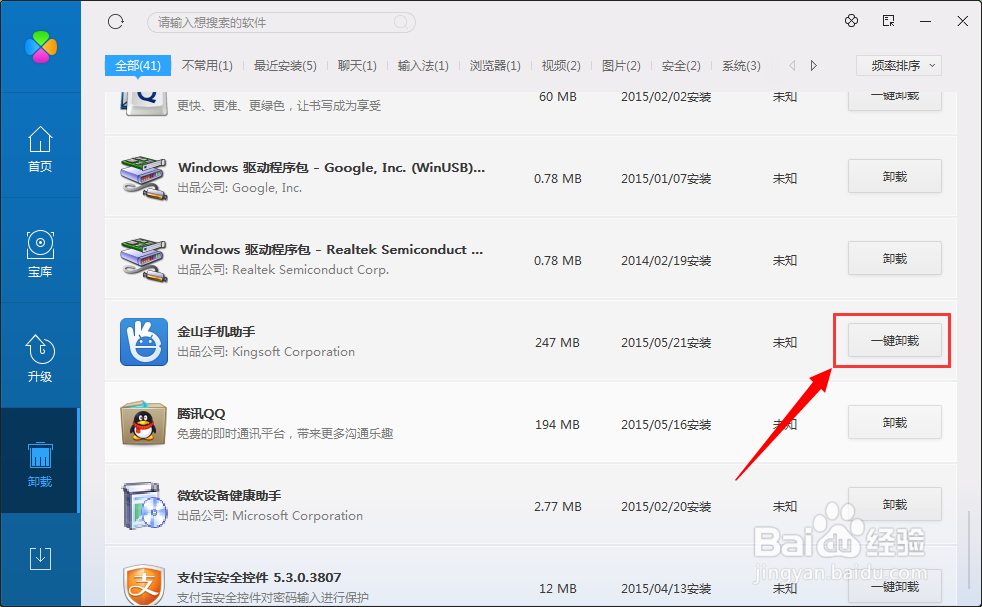Click the 微软设备健康助手 disc icon
982x607 pixels.
click(x=143, y=504)
